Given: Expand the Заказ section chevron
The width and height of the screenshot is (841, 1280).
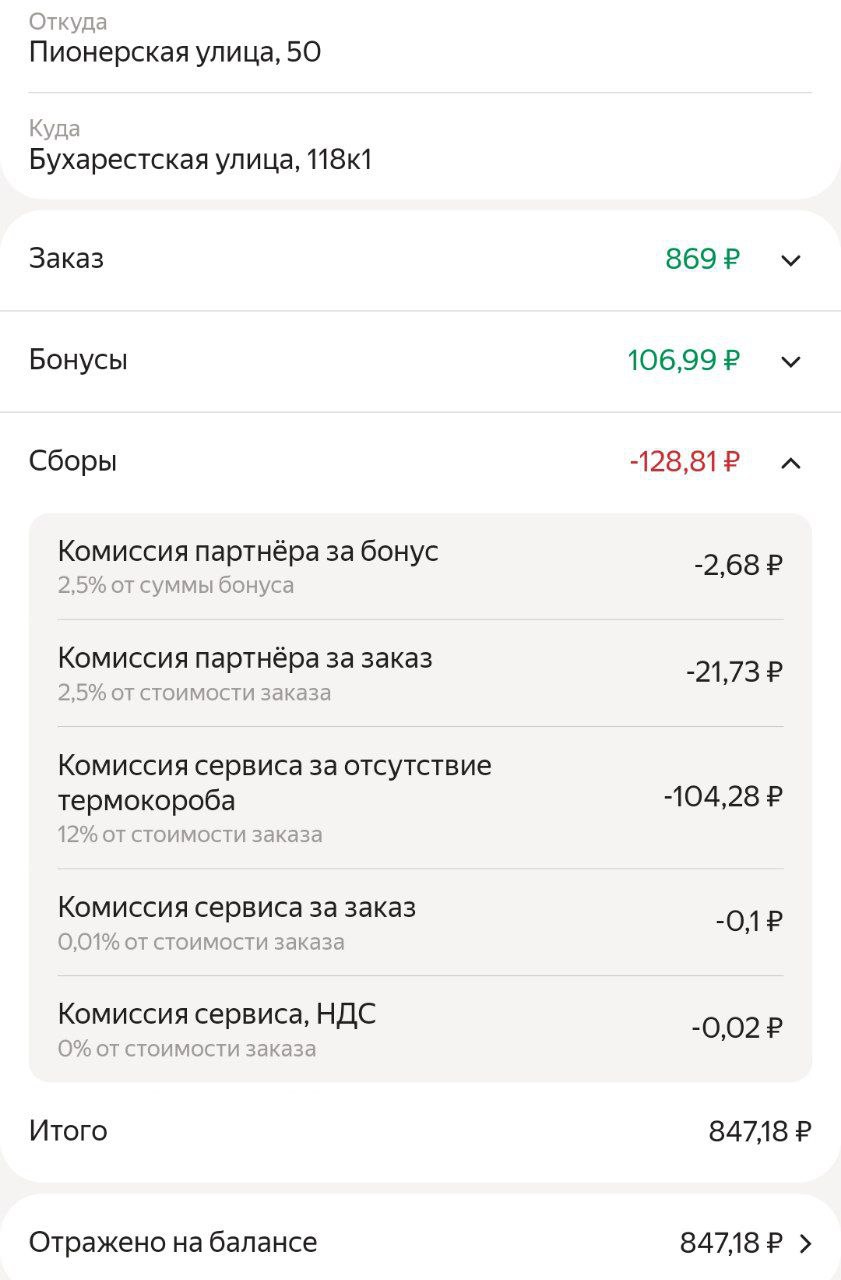Looking at the screenshot, I should pos(790,260).
